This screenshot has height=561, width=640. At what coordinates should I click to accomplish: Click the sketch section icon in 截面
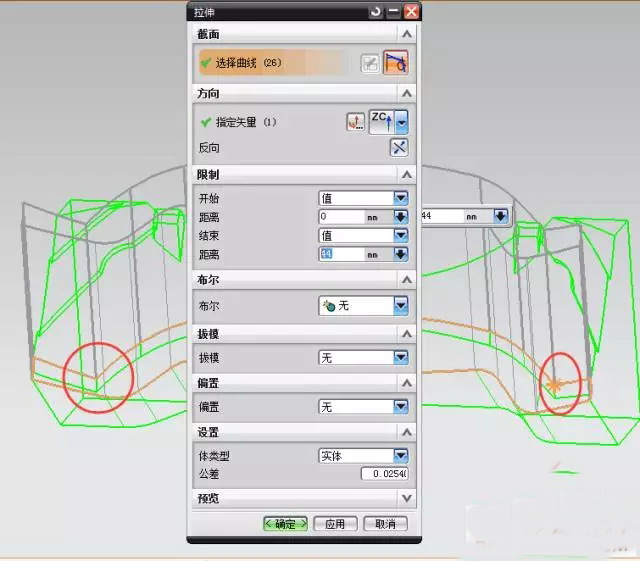(370, 63)
